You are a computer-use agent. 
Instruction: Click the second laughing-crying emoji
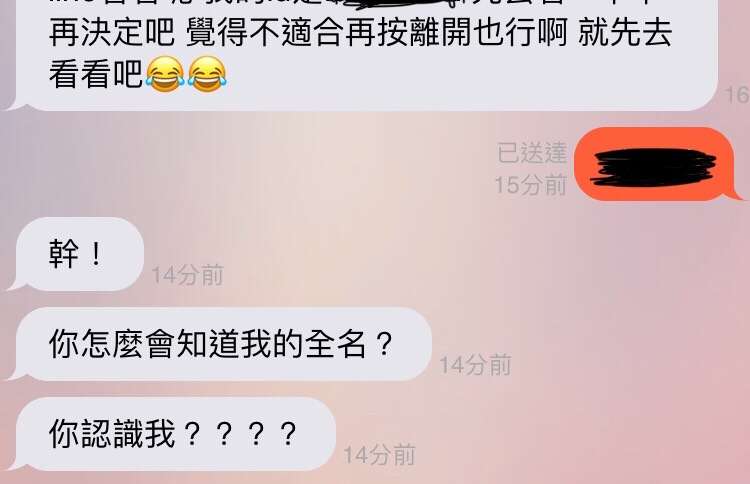pyautogui.click(x=207, y=73)
